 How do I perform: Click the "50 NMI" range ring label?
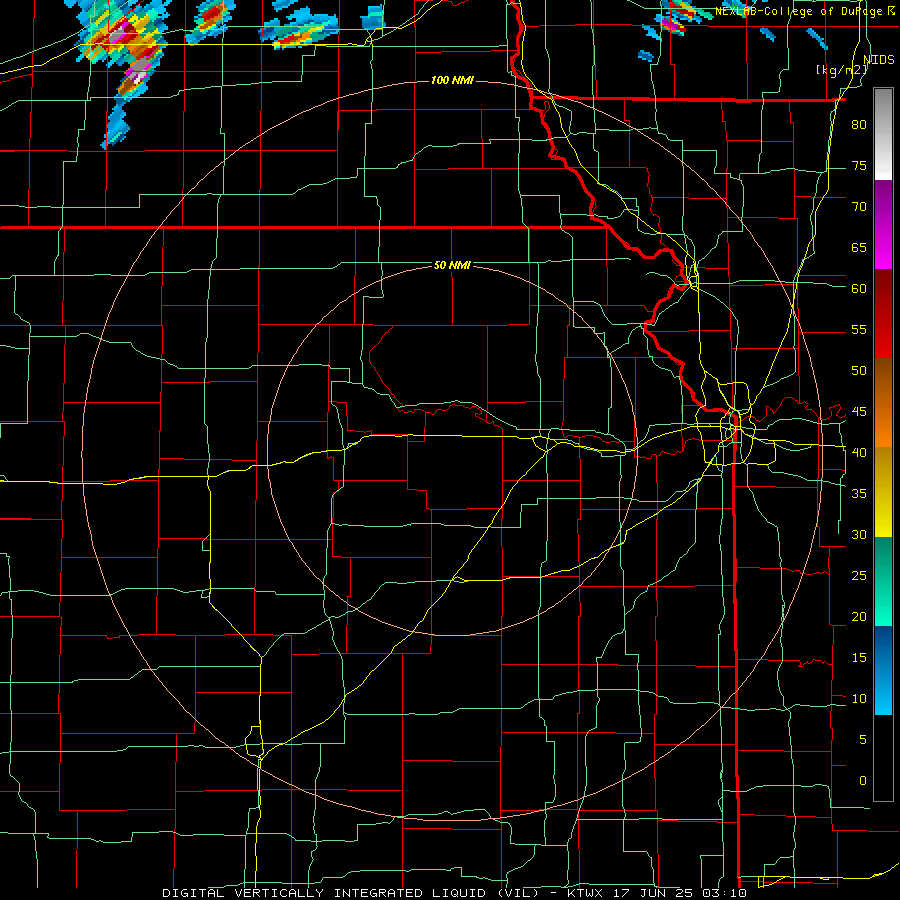click(452, 265)
